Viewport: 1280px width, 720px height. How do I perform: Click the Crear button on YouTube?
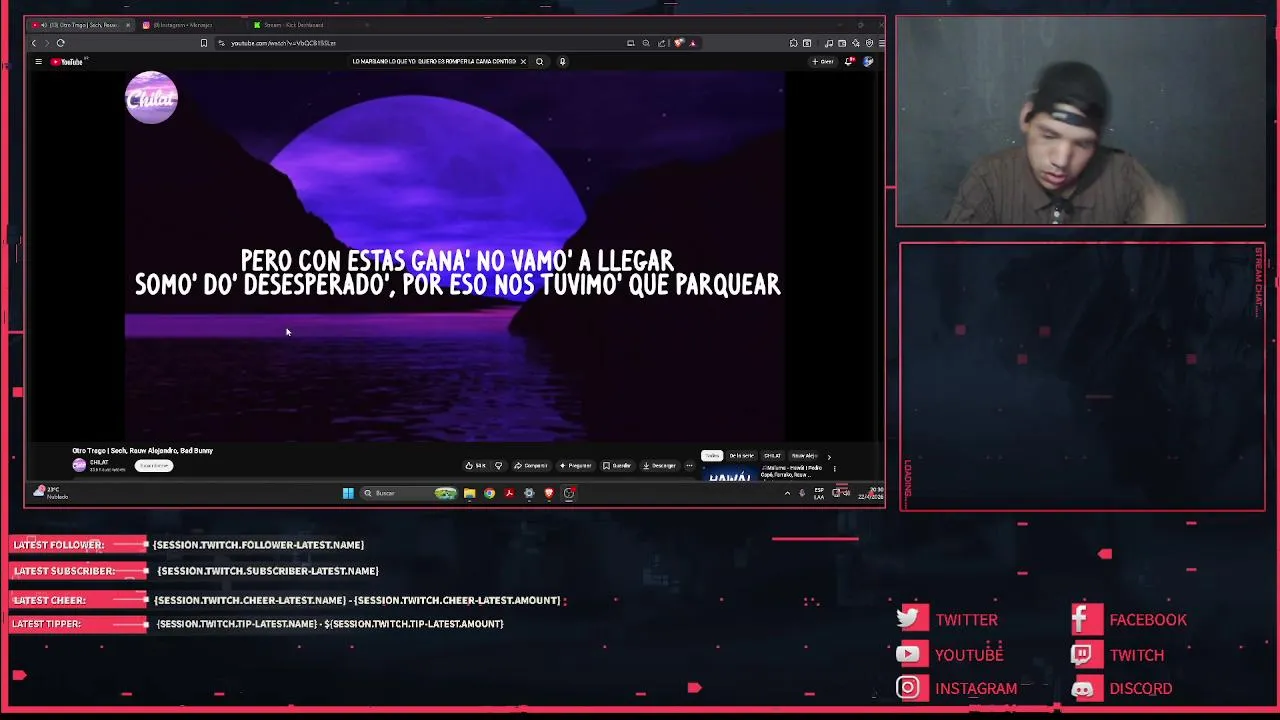823,62
